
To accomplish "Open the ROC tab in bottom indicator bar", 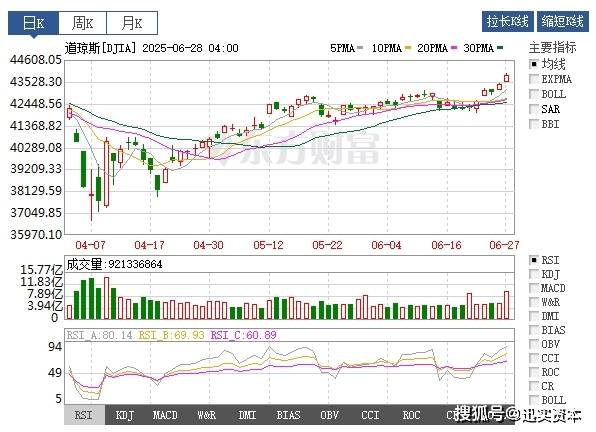I will pyautogui.click(x=411, y=415).
